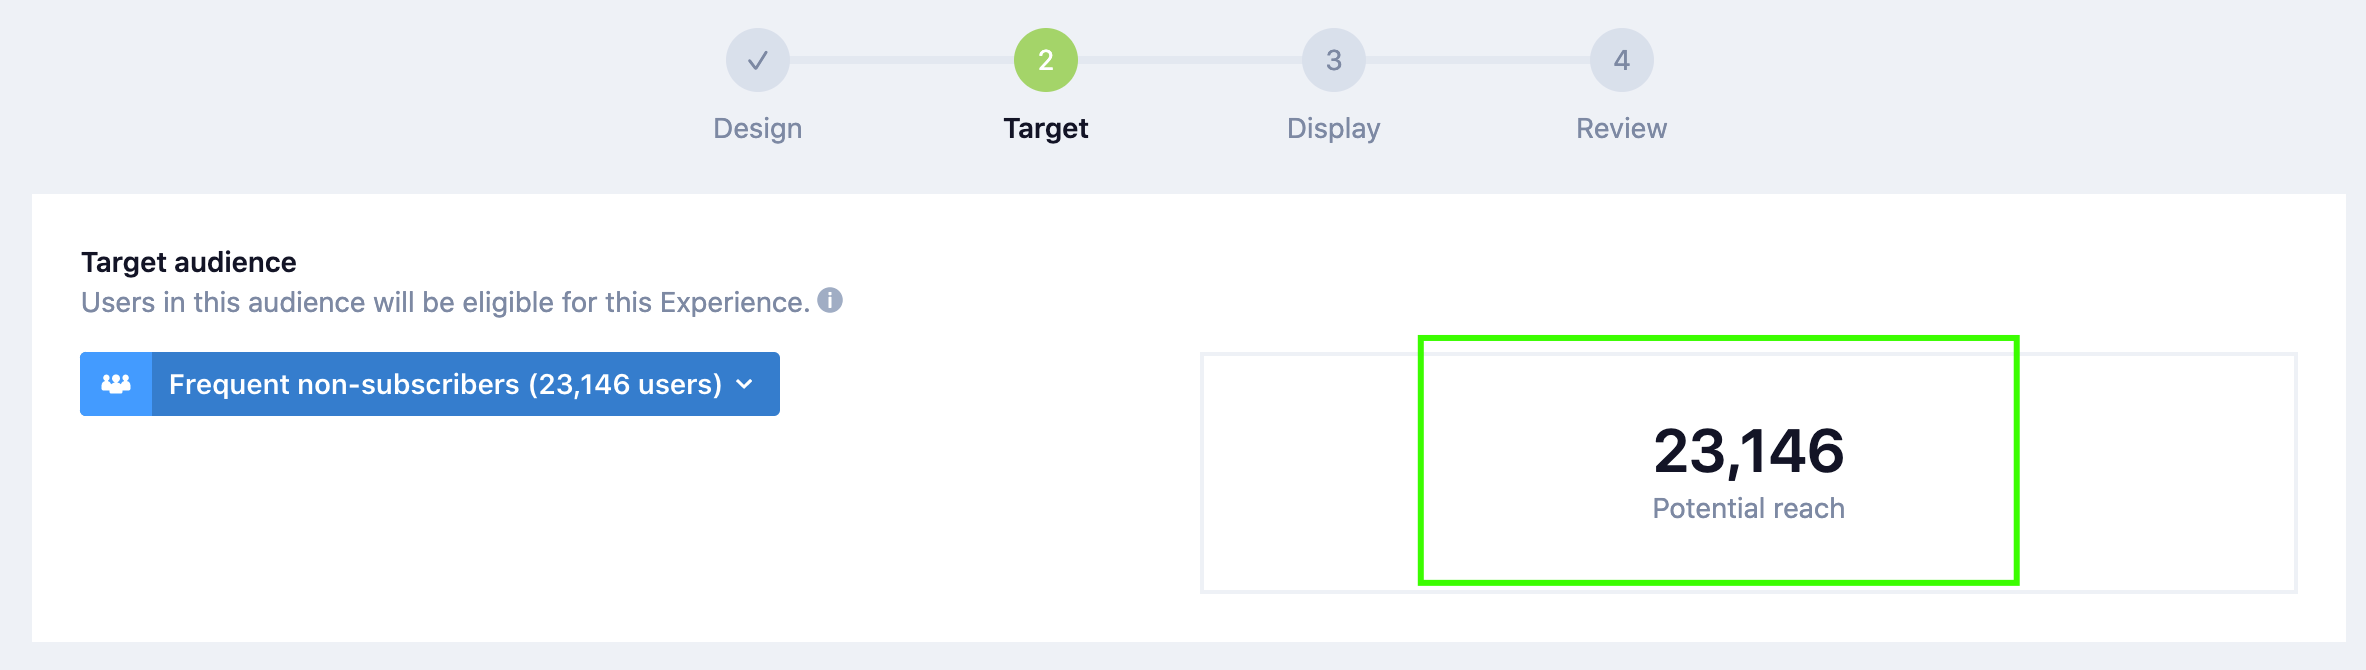
Task: Open the Design step label
Action: click(757, 128)
